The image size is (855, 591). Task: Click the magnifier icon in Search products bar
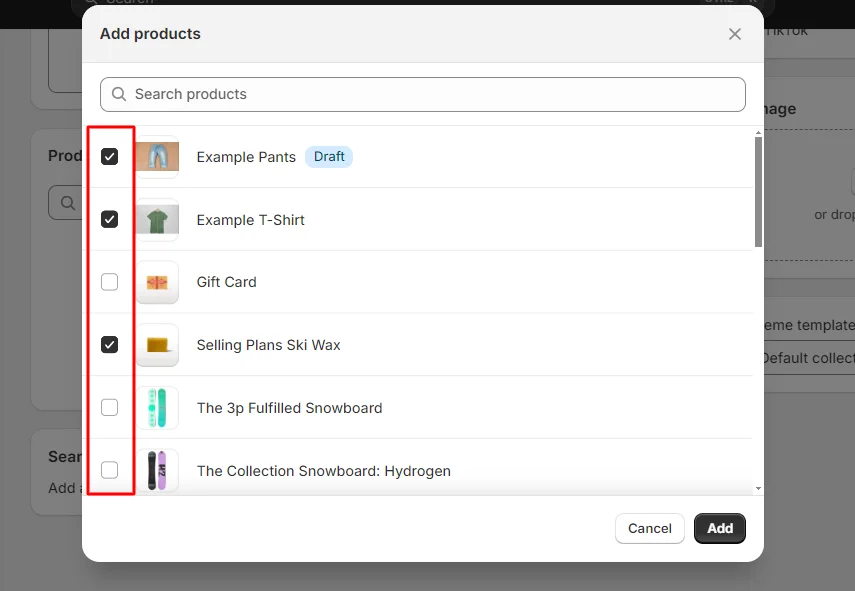(x=118, y=94)
